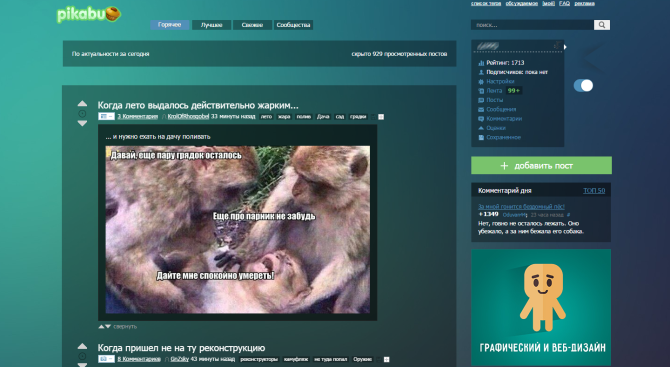Click 'По актуальности за сегодня' text

(x=110, y=54)
